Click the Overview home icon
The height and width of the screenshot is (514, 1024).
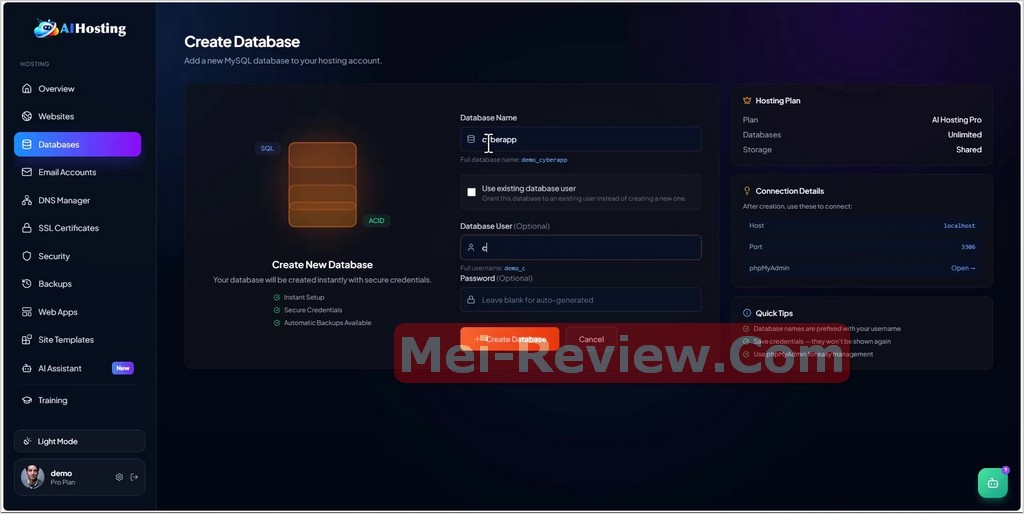(x=27, y=88)
